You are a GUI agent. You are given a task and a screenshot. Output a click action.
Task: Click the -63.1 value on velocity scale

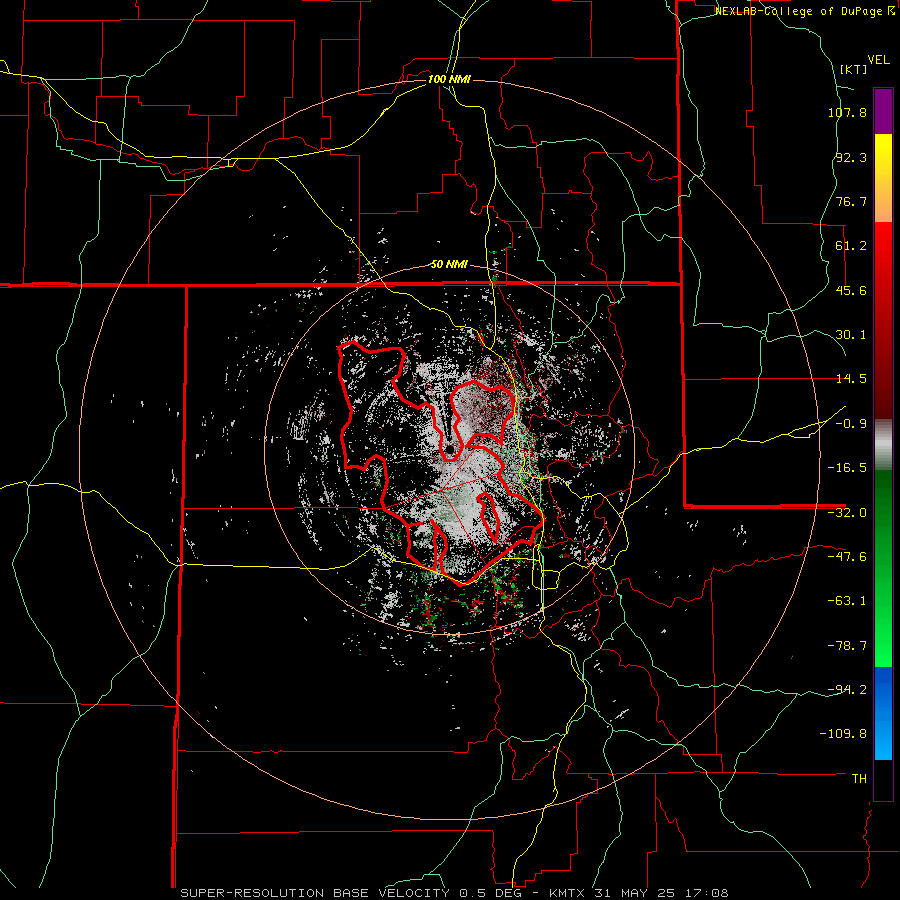tap(847, 601)
